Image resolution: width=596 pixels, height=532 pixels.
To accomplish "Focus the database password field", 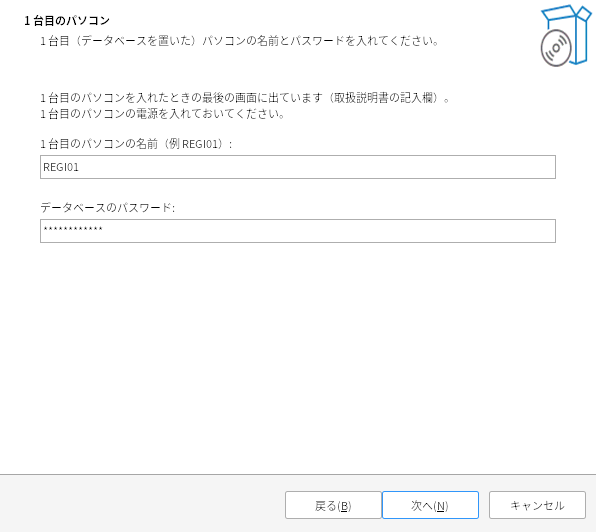I will (x=298, y=231).
